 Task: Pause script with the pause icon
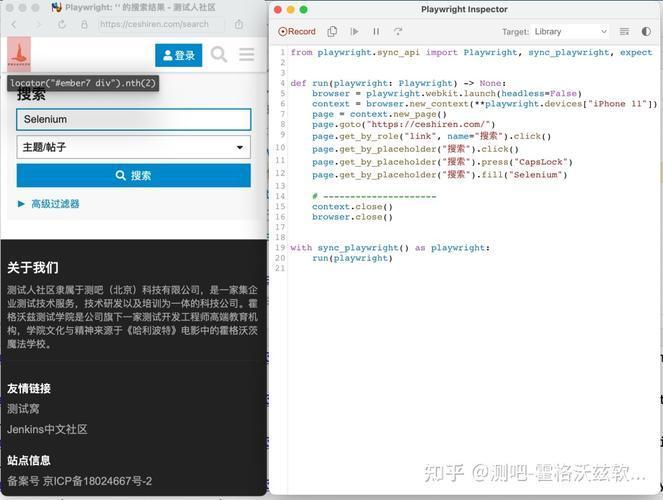coord(376,32)
